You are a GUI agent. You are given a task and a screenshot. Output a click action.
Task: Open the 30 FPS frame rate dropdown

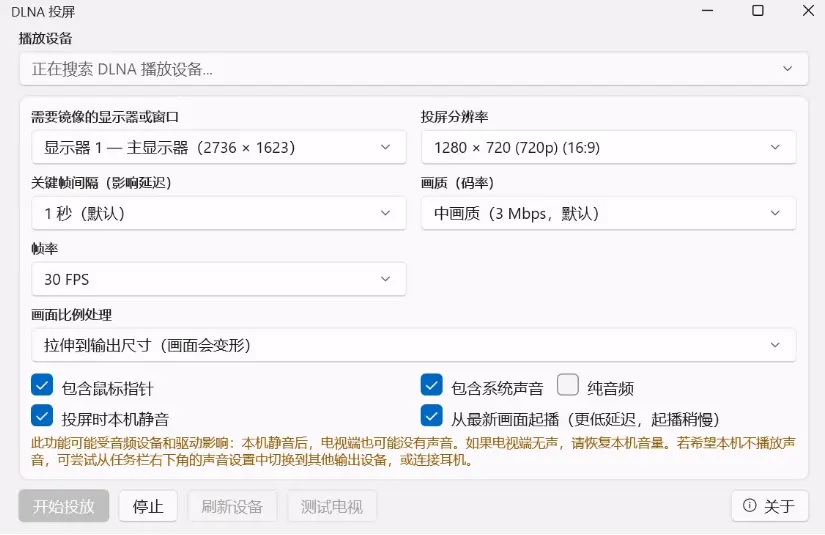coord(219,279)
